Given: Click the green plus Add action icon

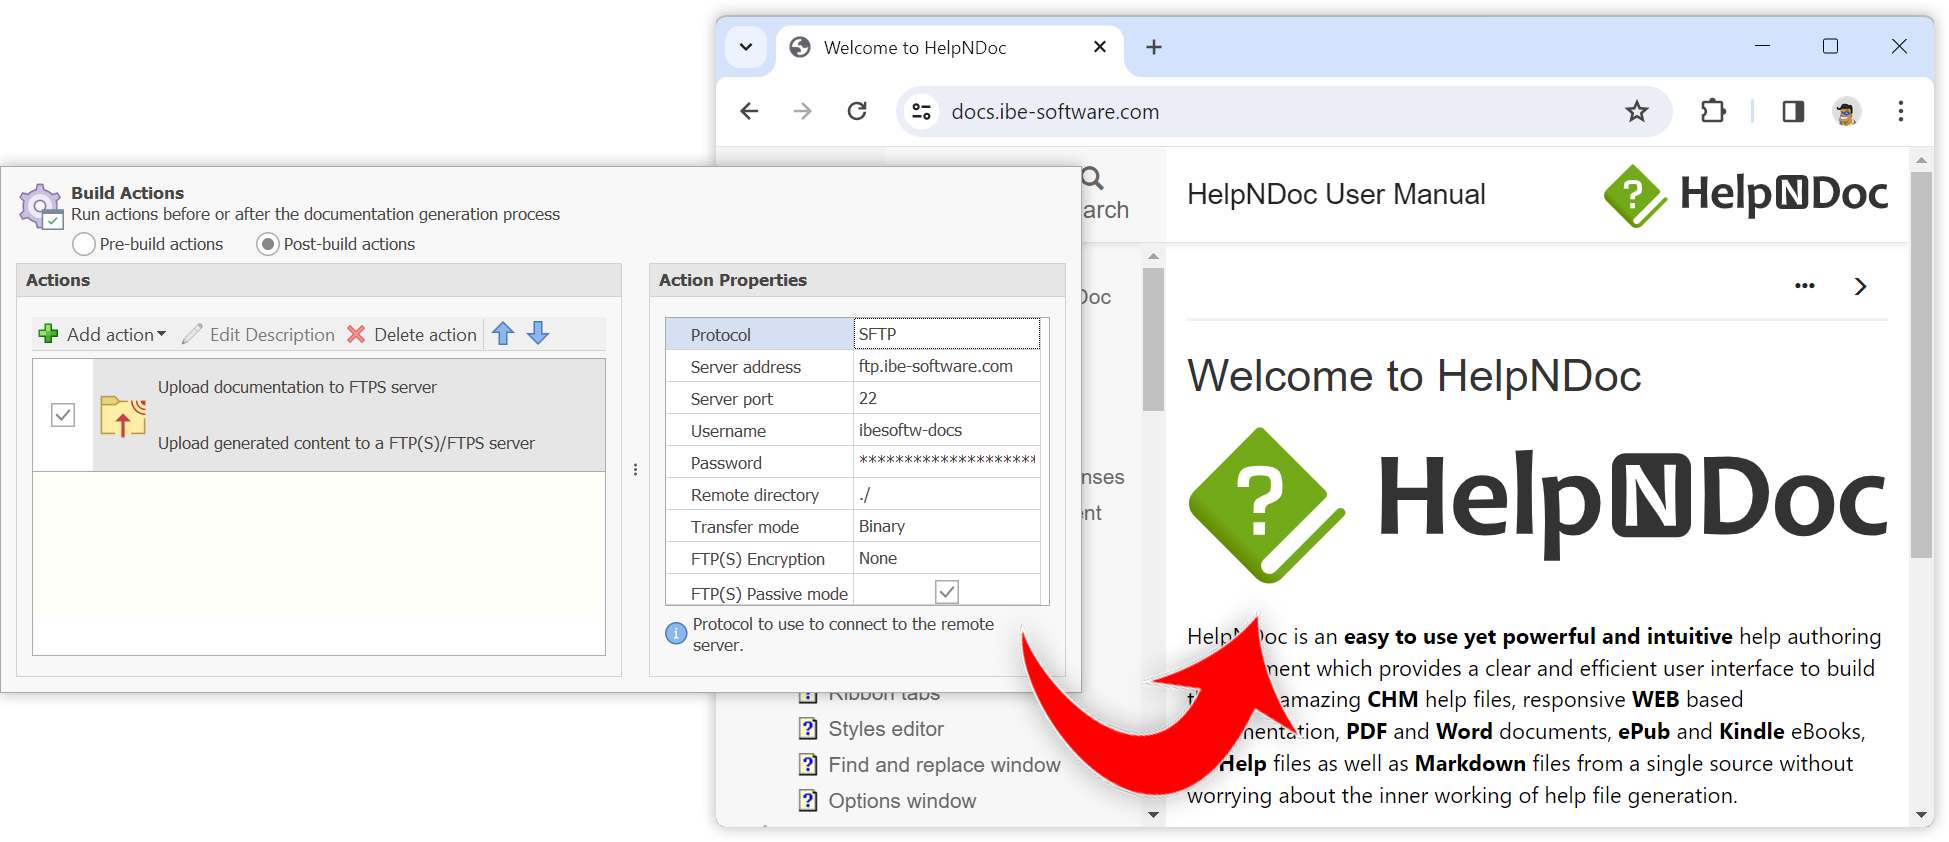Looking at the screenshot, I should [x=48, y=334].
